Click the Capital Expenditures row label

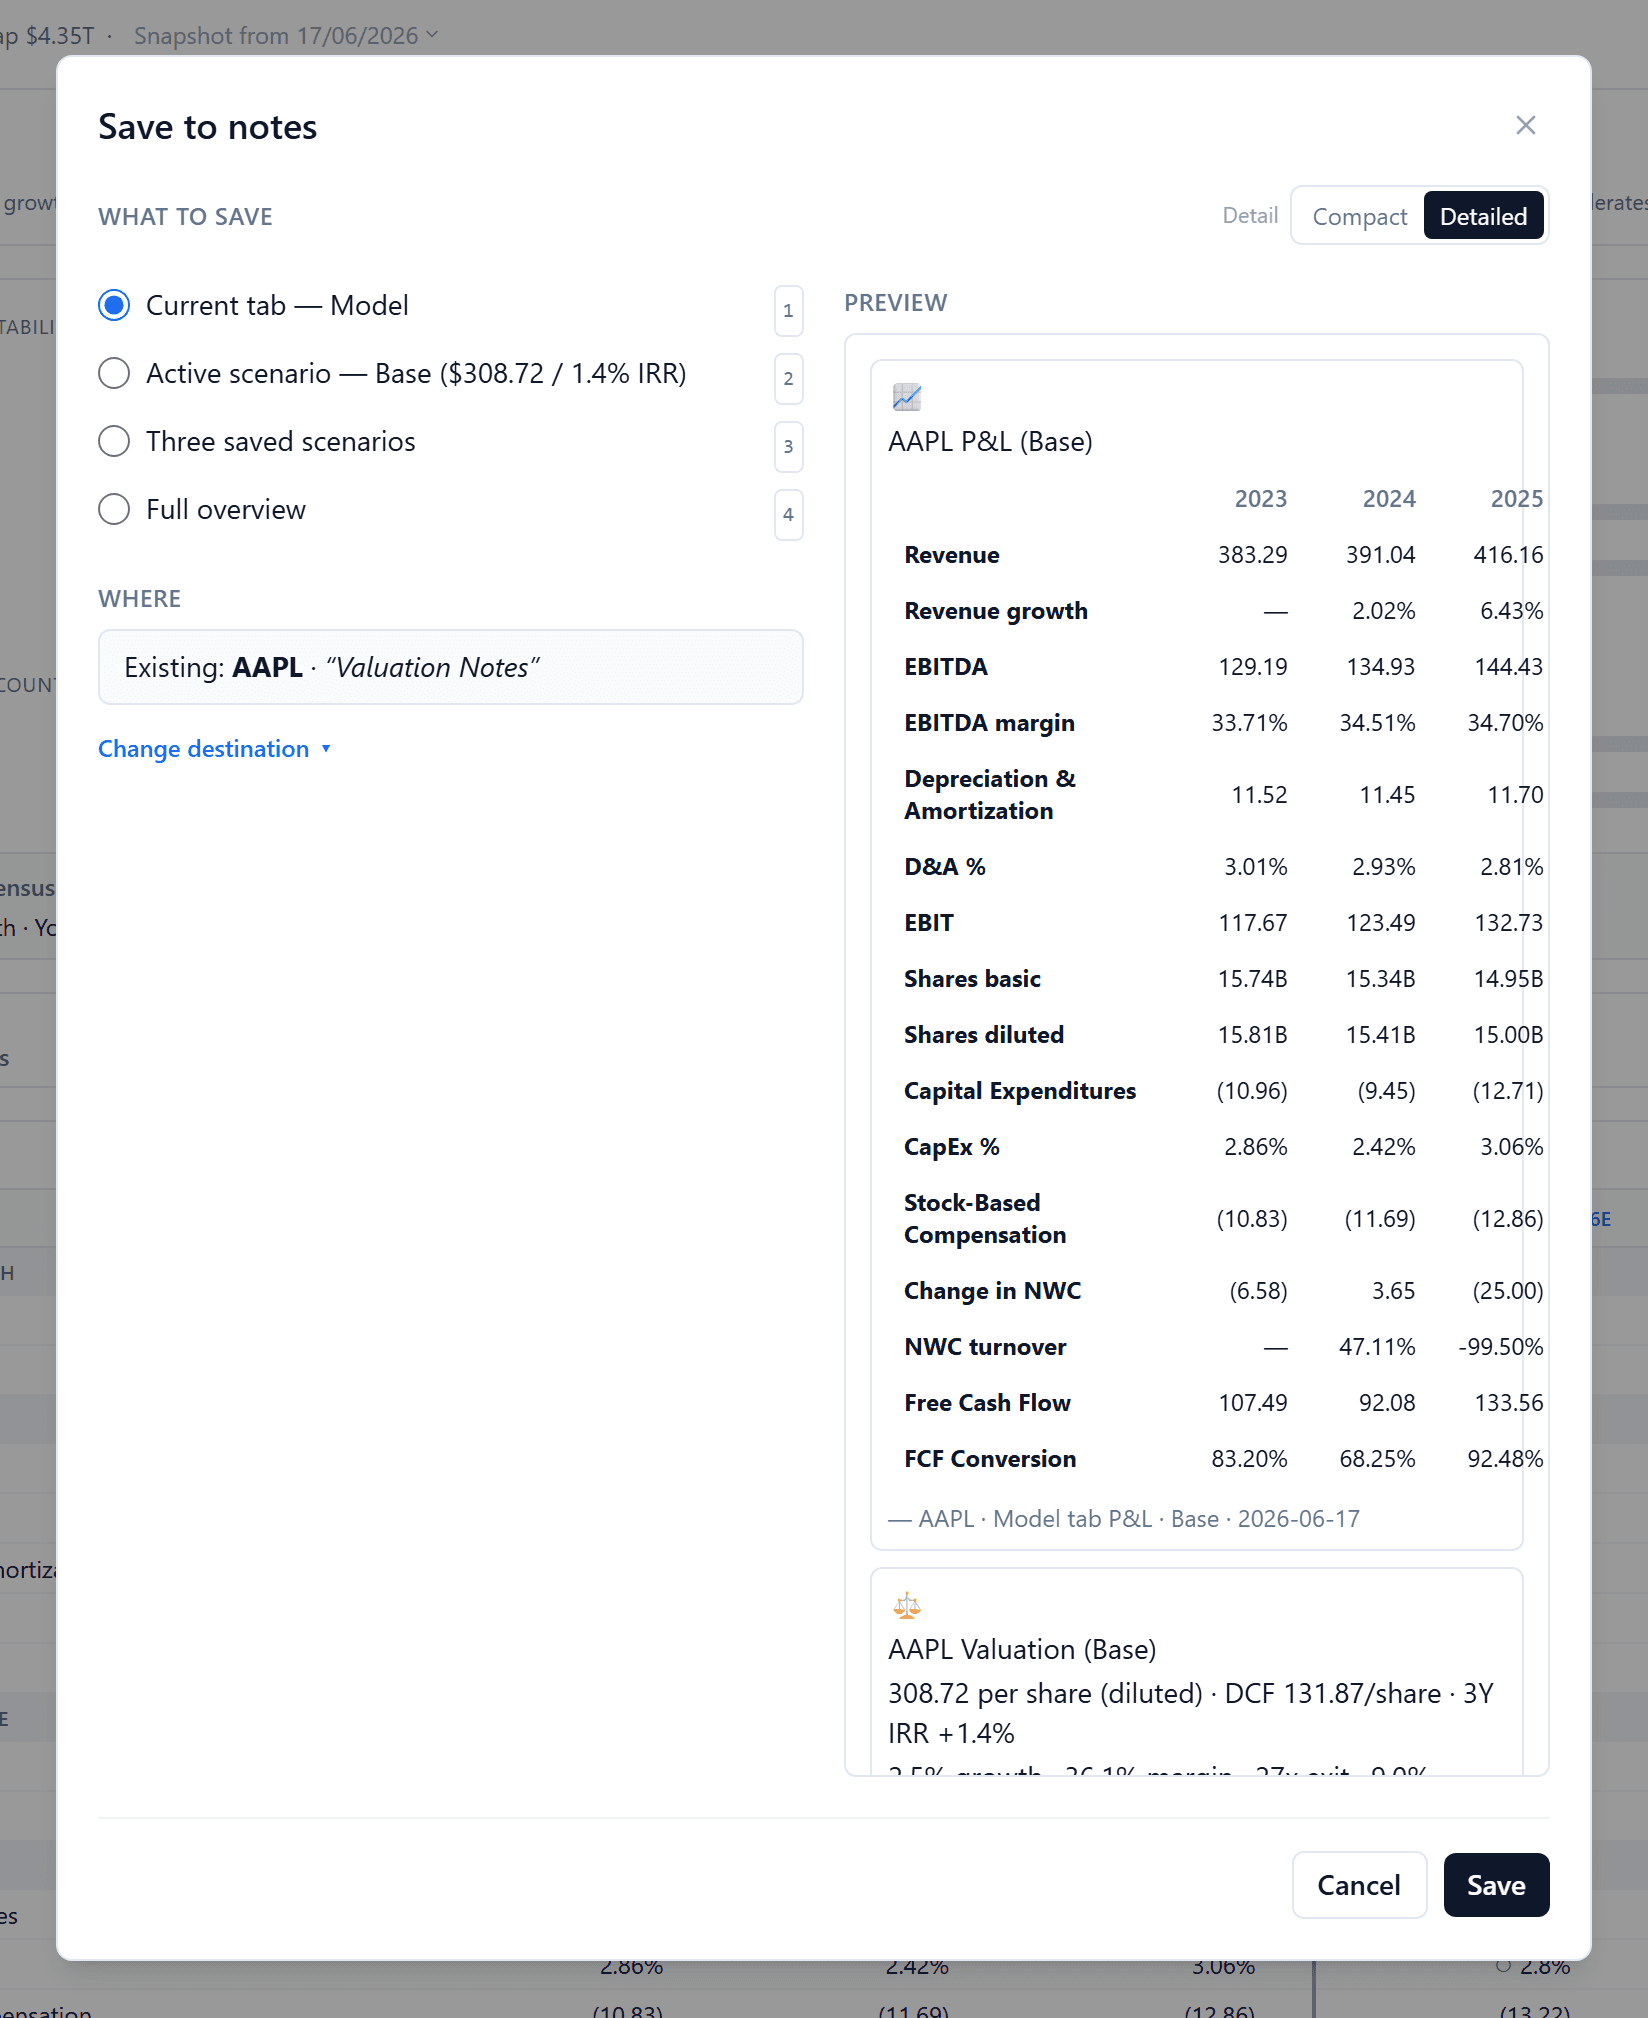[x=1020, y=1091]
